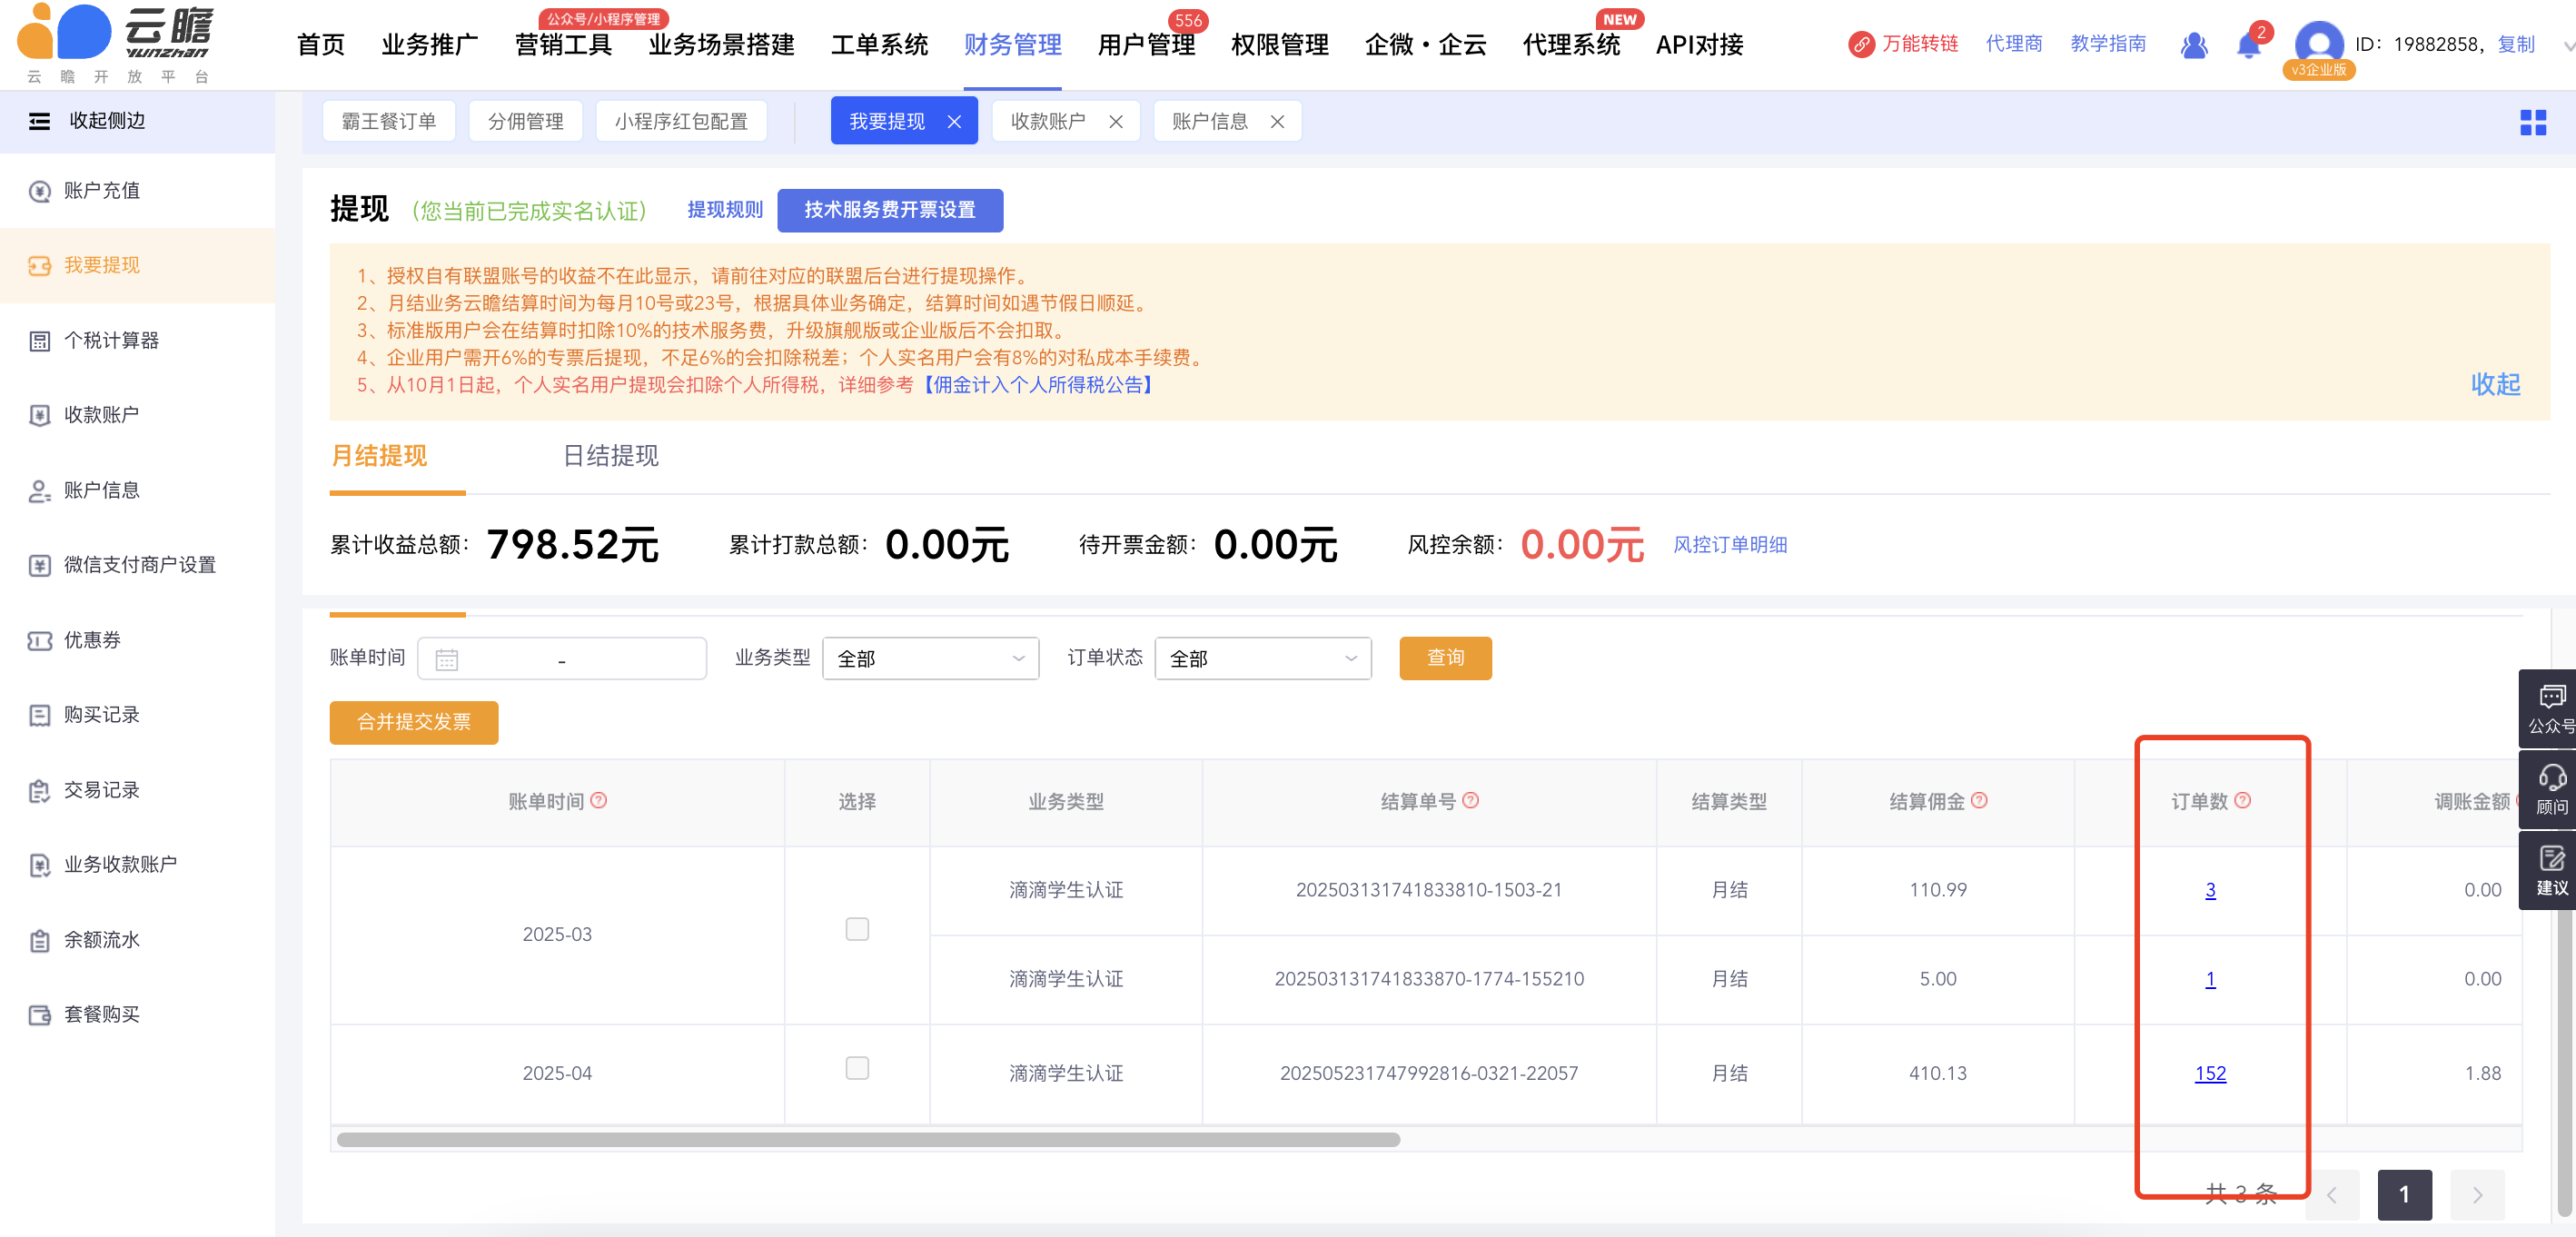Click the 152 order count link
Viewport: 2576px width, 1237px height.
(2209, 1073)
